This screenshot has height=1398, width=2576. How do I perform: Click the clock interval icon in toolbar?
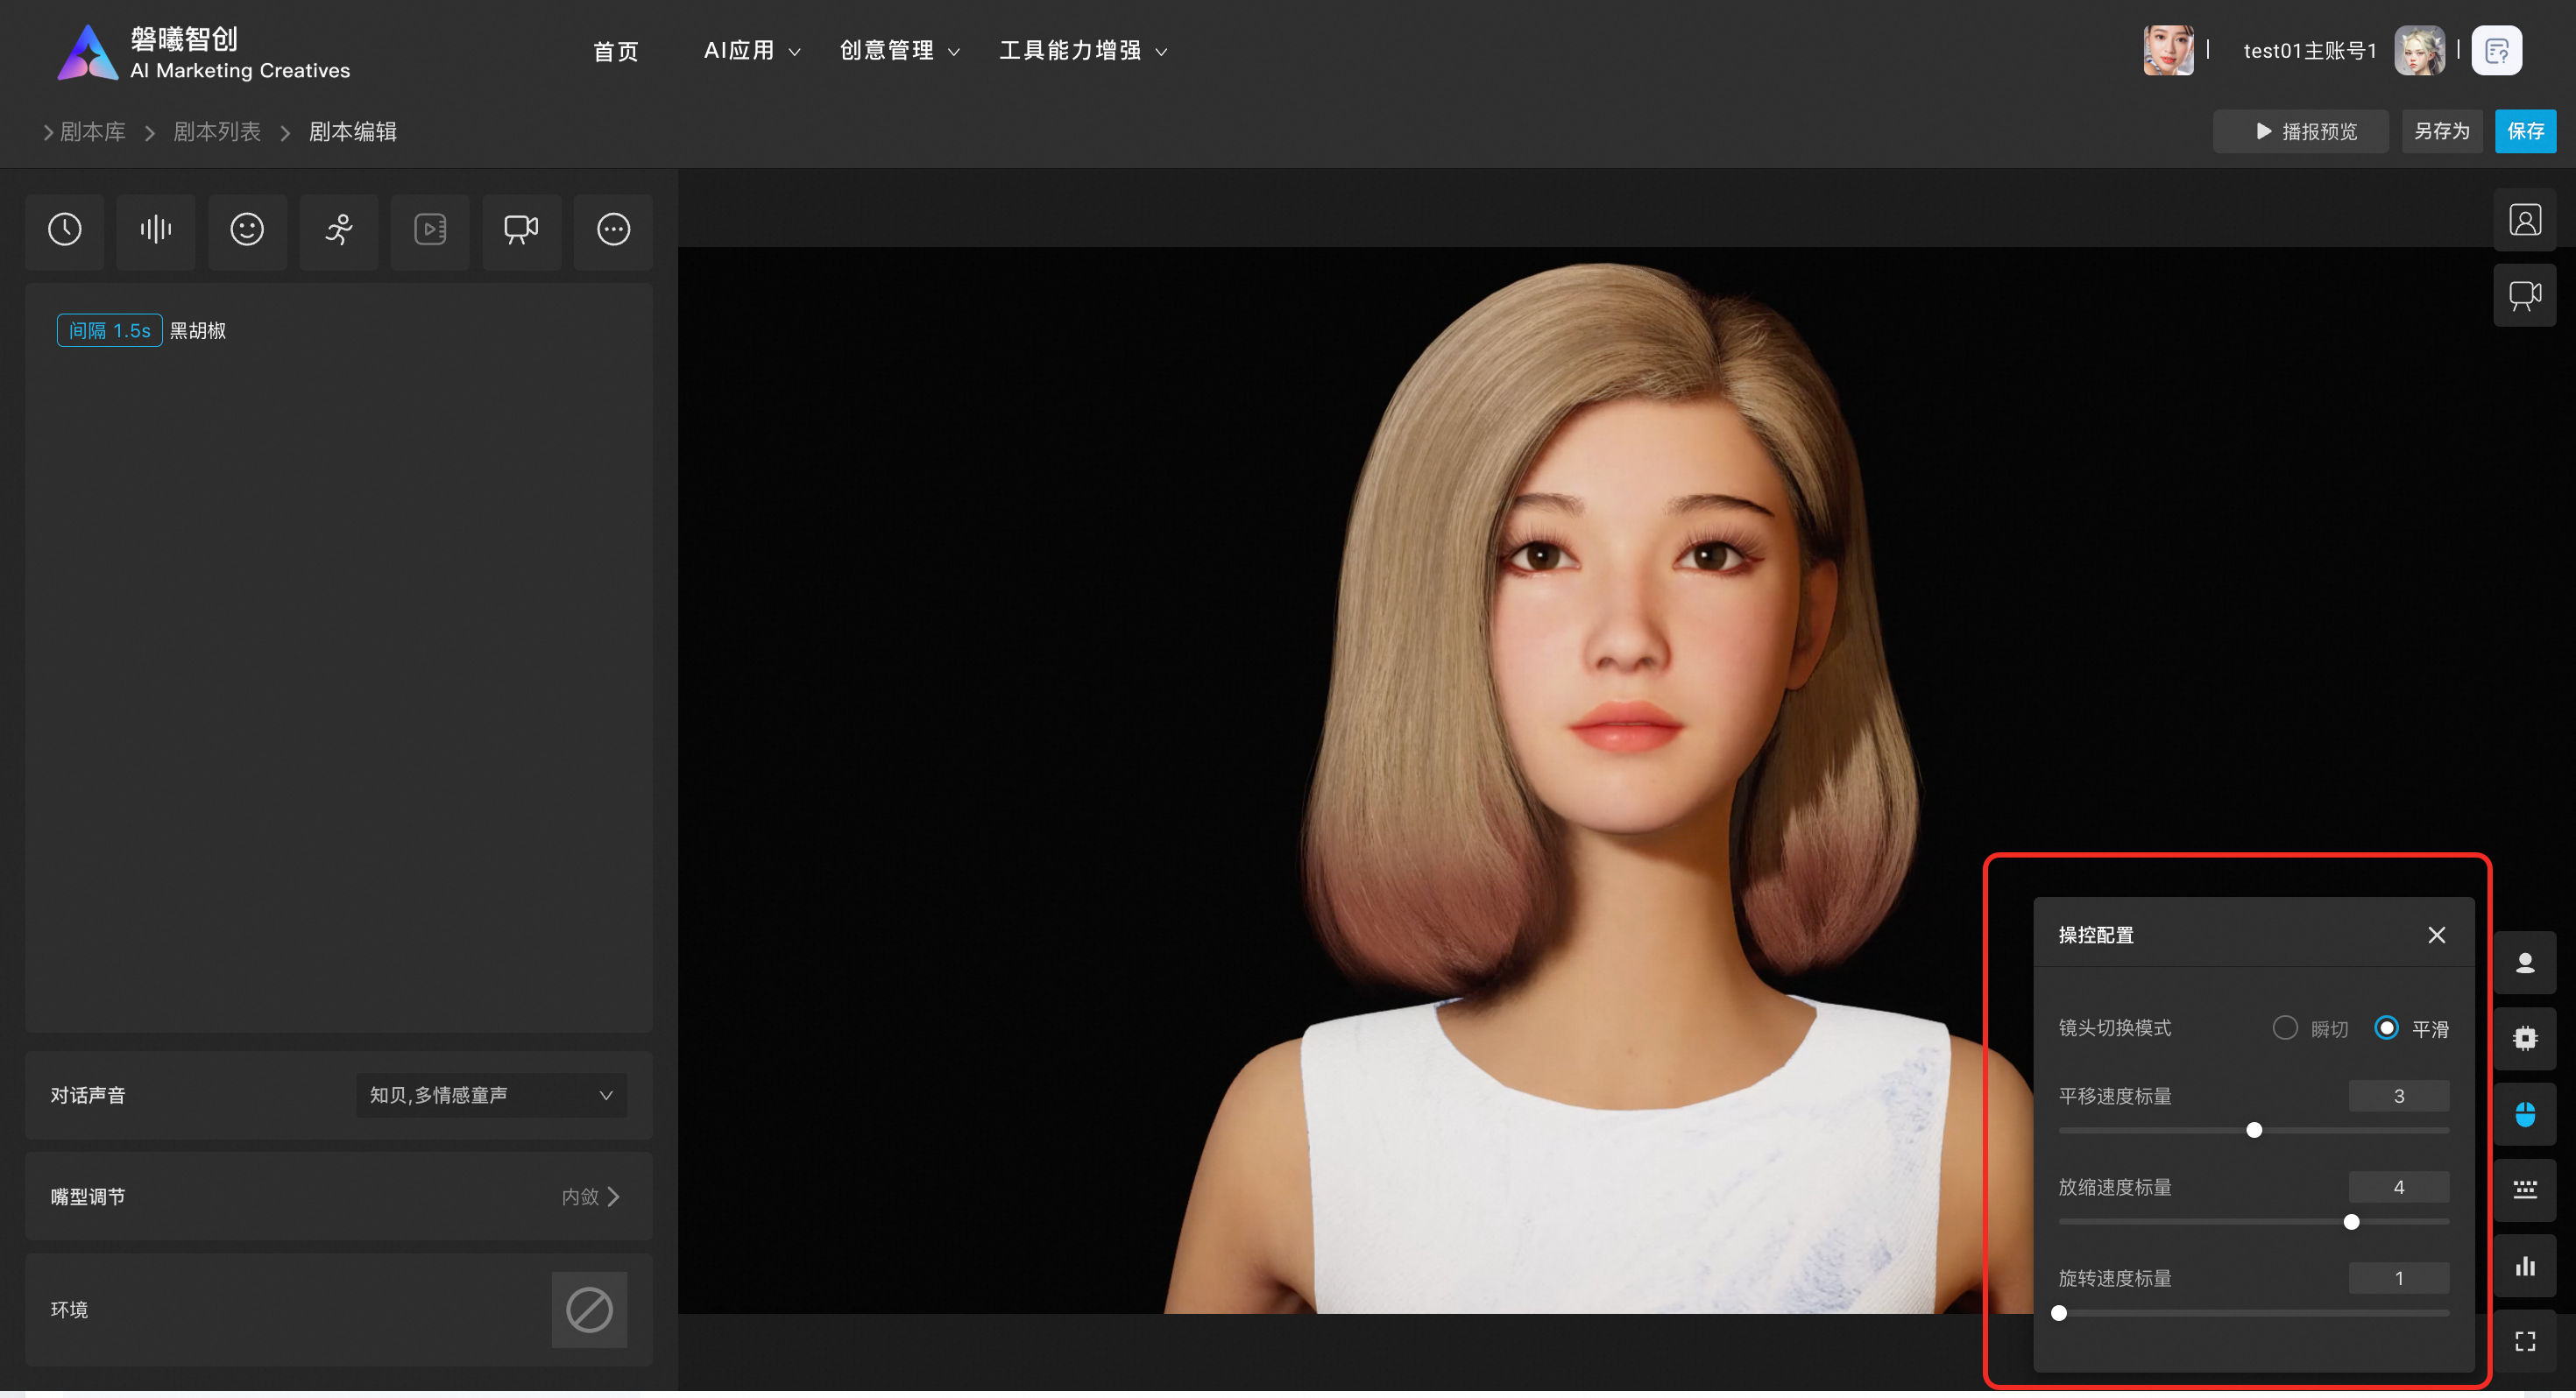[x=65, y=230]
